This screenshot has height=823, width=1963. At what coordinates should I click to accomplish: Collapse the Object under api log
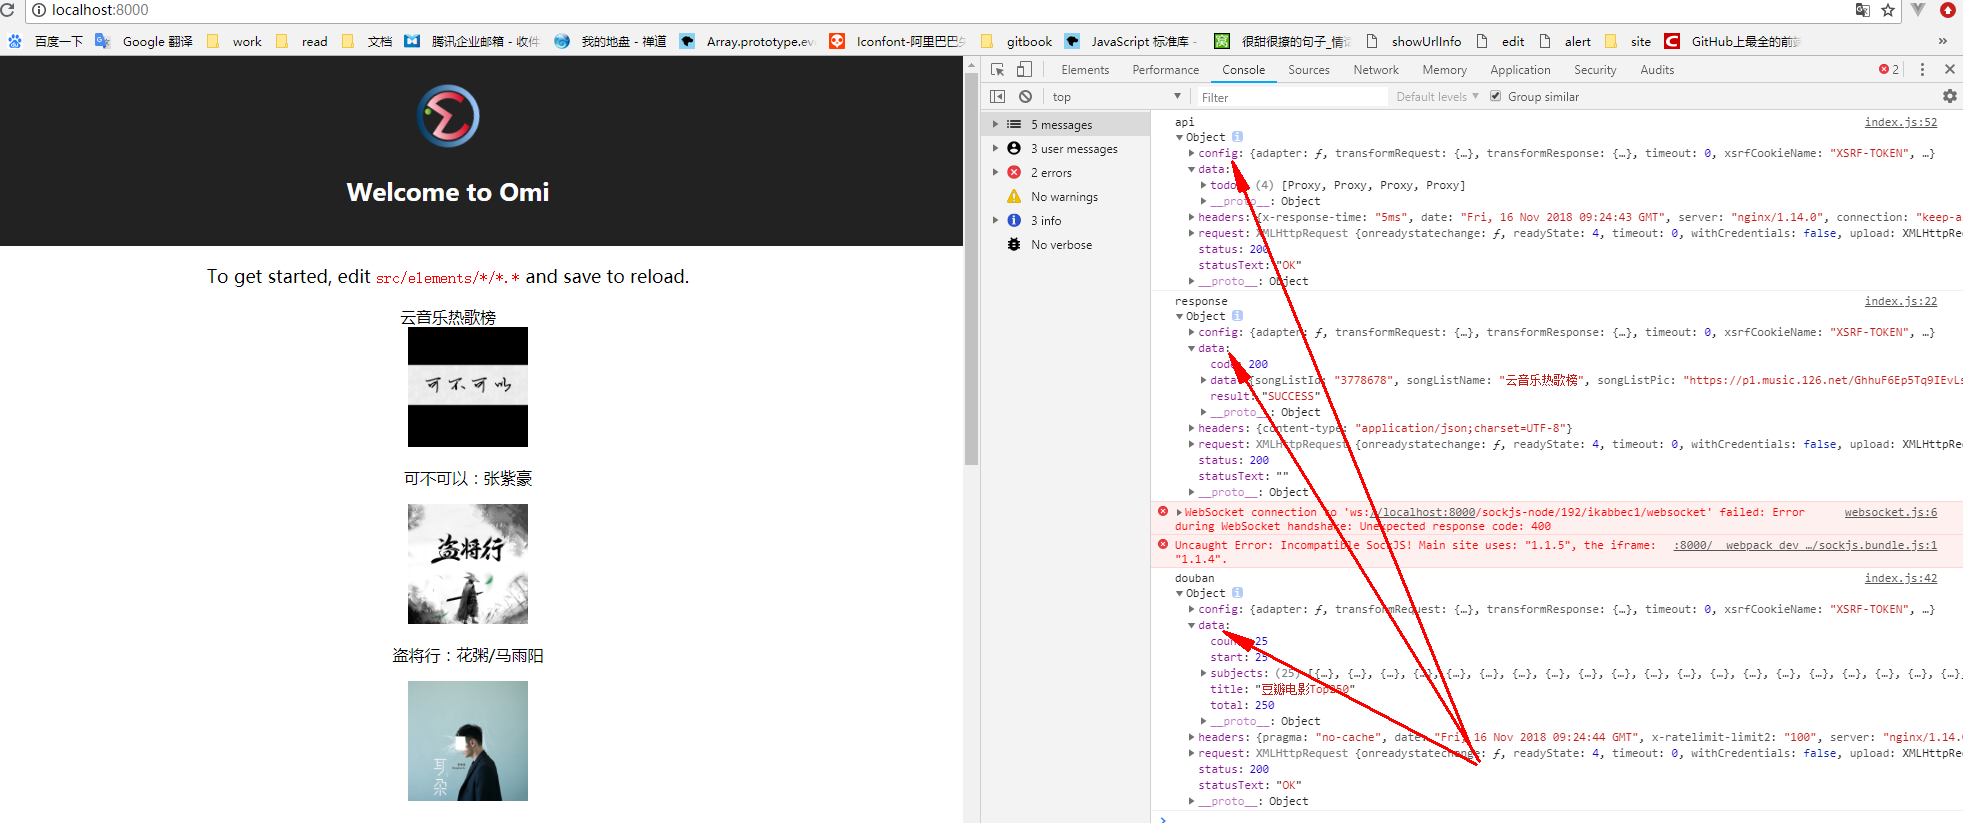coord(1180,137)
